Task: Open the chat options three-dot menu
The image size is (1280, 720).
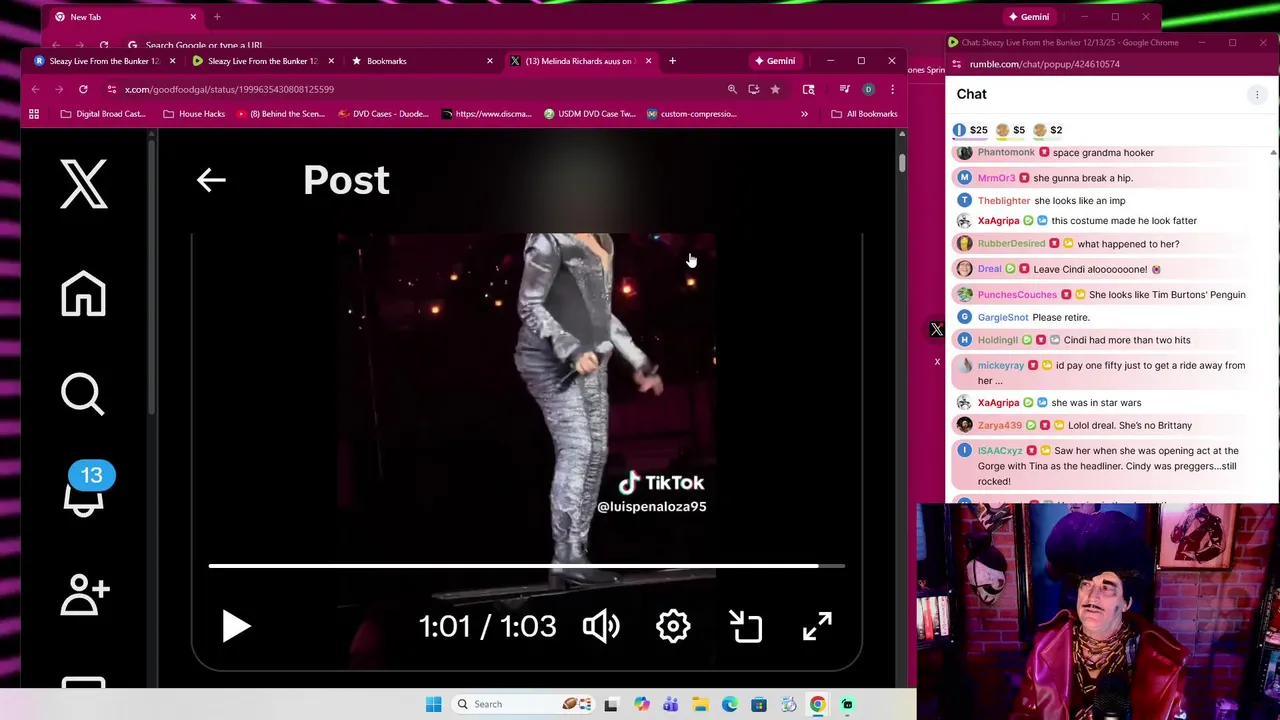Action: (x=1257, y=95)
